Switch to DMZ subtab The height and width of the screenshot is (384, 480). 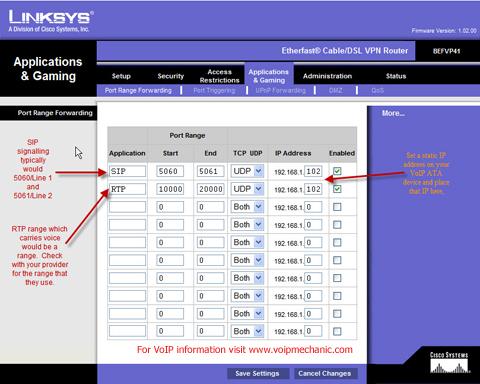point(335,91)
